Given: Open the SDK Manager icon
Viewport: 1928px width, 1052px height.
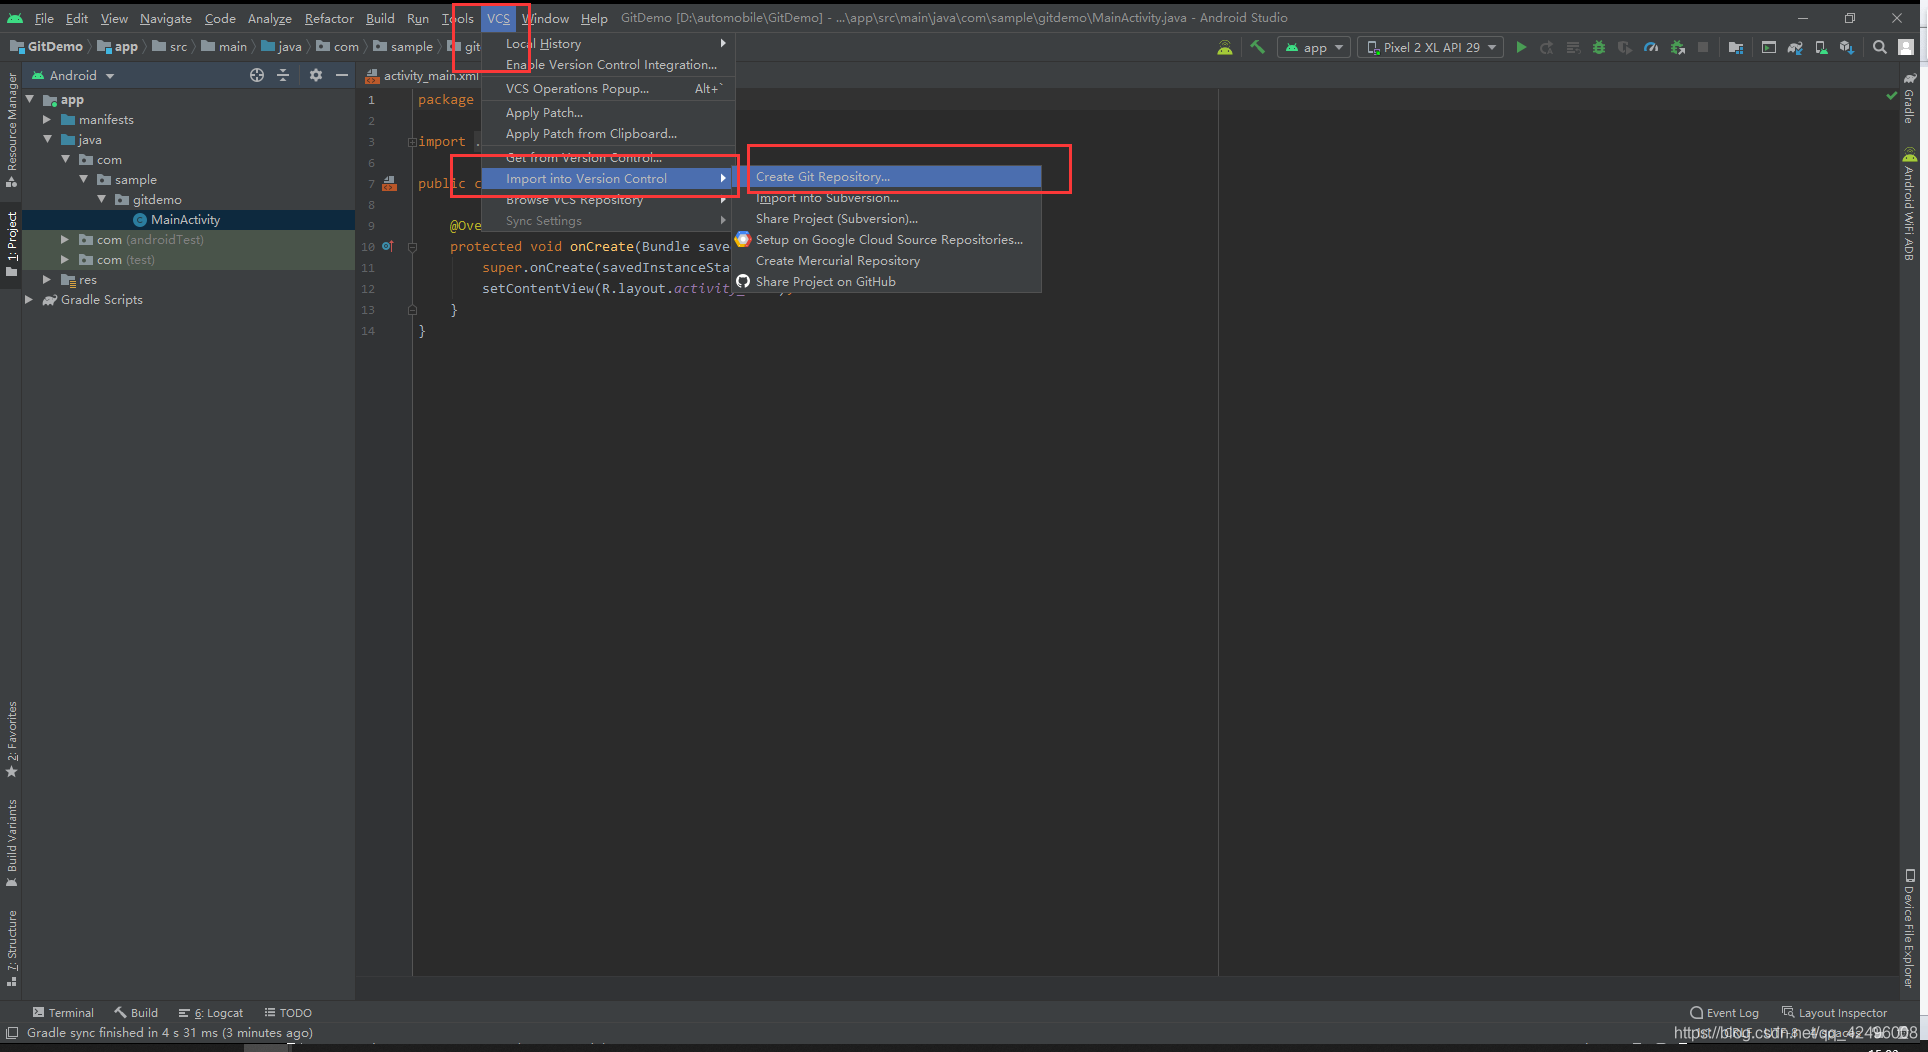Looking at the screenshot, I should 1847,47.
